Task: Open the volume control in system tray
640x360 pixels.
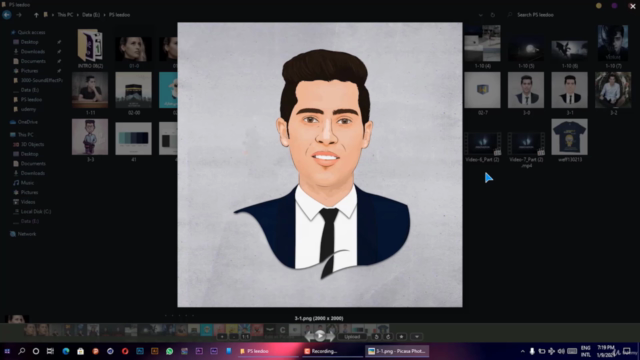Action: [x=561, y=351]
